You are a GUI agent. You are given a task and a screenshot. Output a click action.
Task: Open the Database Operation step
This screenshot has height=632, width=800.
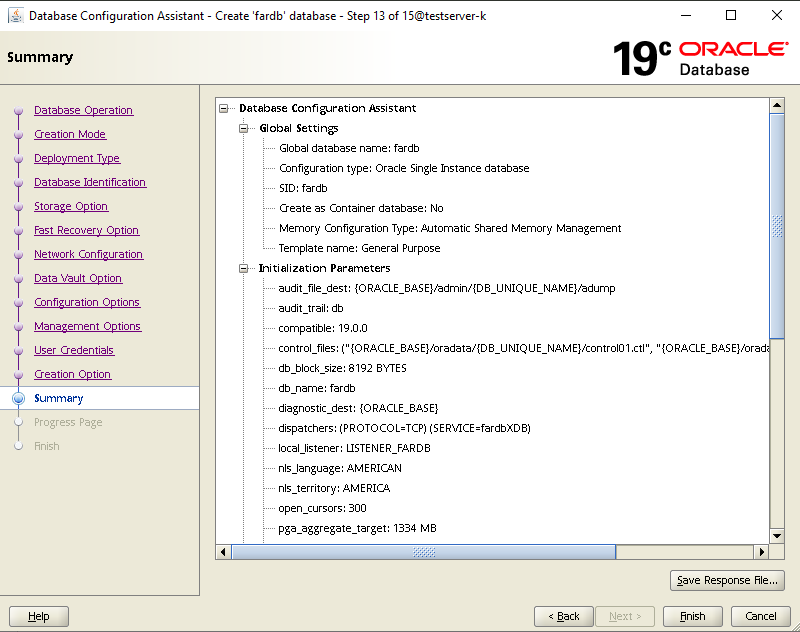(x=83, y=110)
